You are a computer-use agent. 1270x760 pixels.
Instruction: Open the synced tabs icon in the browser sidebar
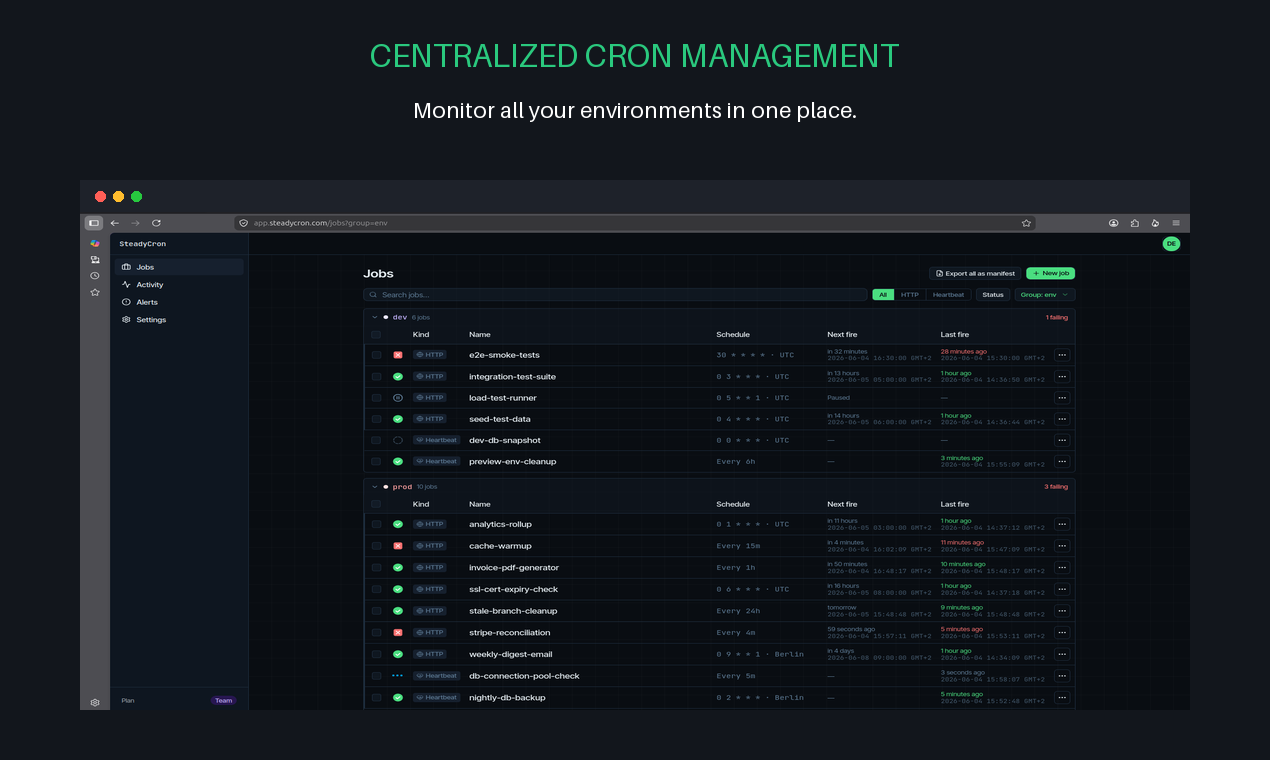tap(95, 259)
